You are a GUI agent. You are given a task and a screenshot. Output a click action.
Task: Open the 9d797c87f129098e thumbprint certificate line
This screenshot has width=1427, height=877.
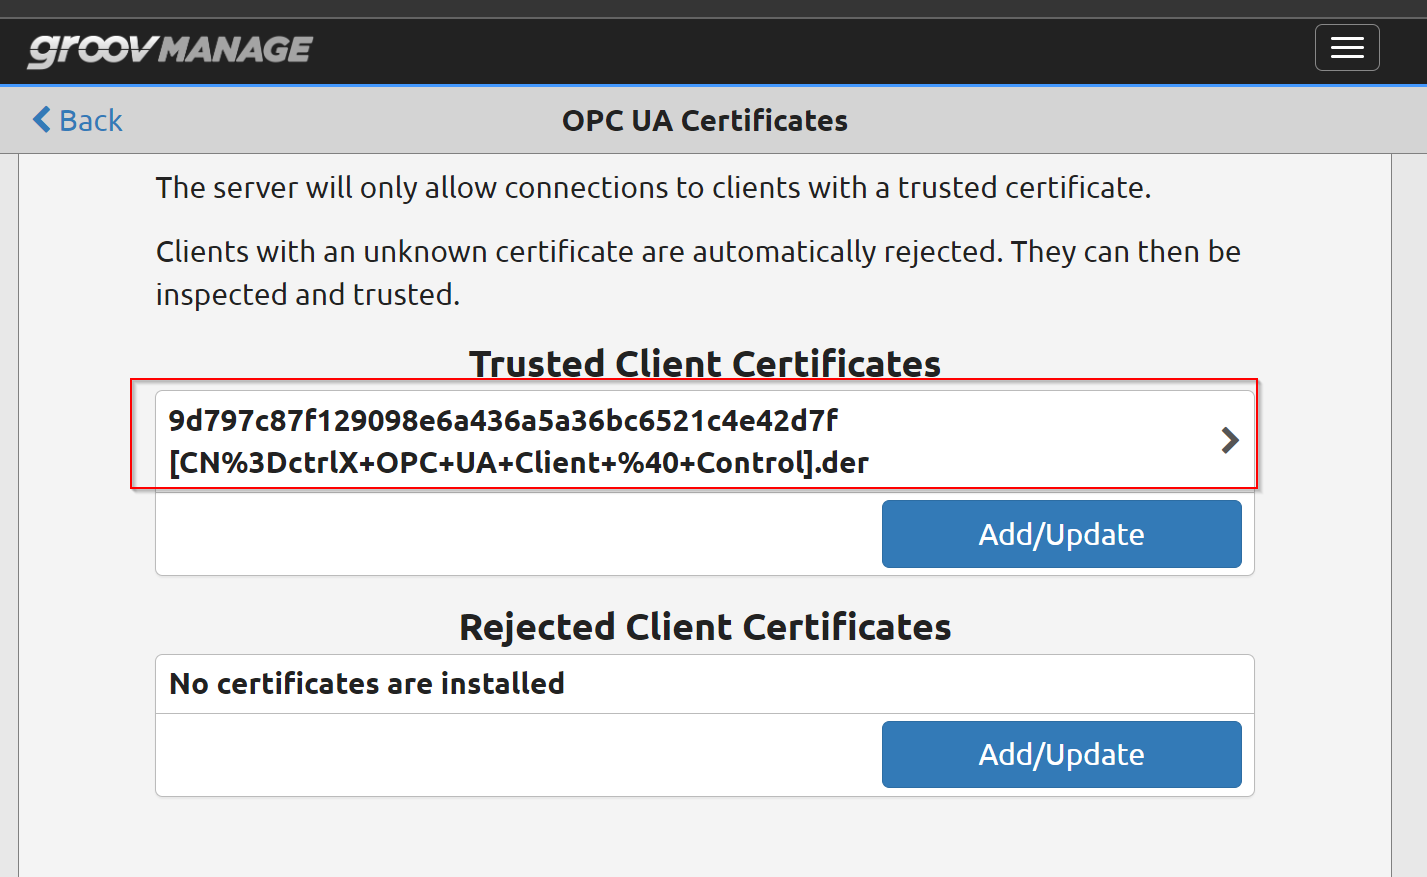click(503, 420)
